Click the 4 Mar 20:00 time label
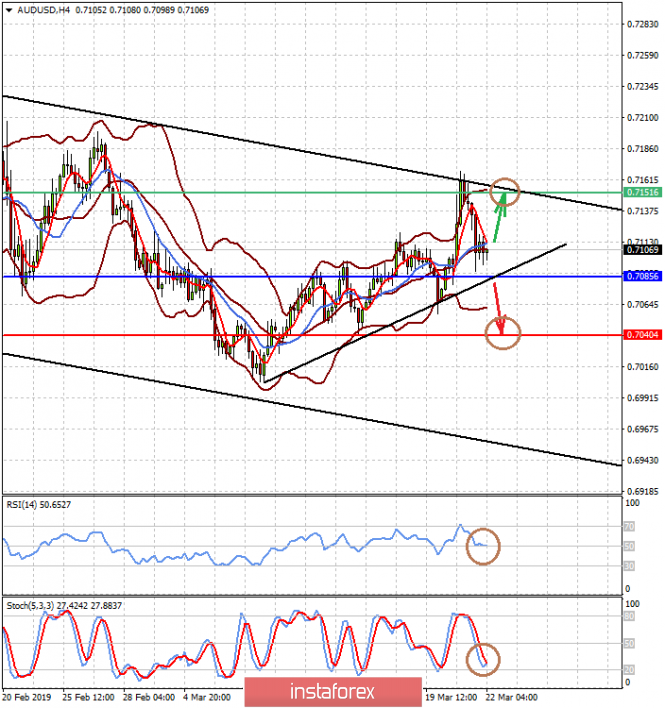 pos(206,698)
